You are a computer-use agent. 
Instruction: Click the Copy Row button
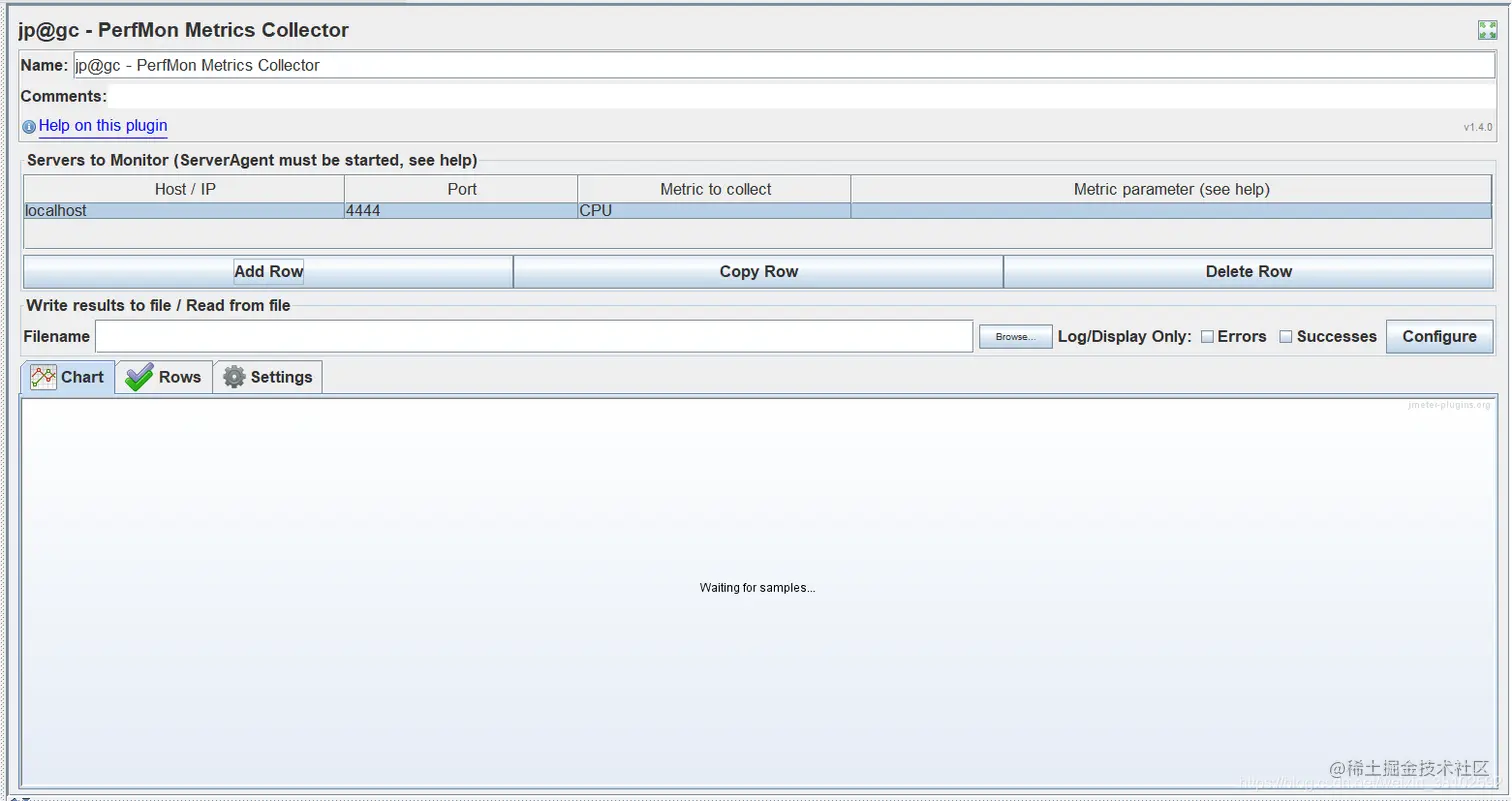(758, 272)
